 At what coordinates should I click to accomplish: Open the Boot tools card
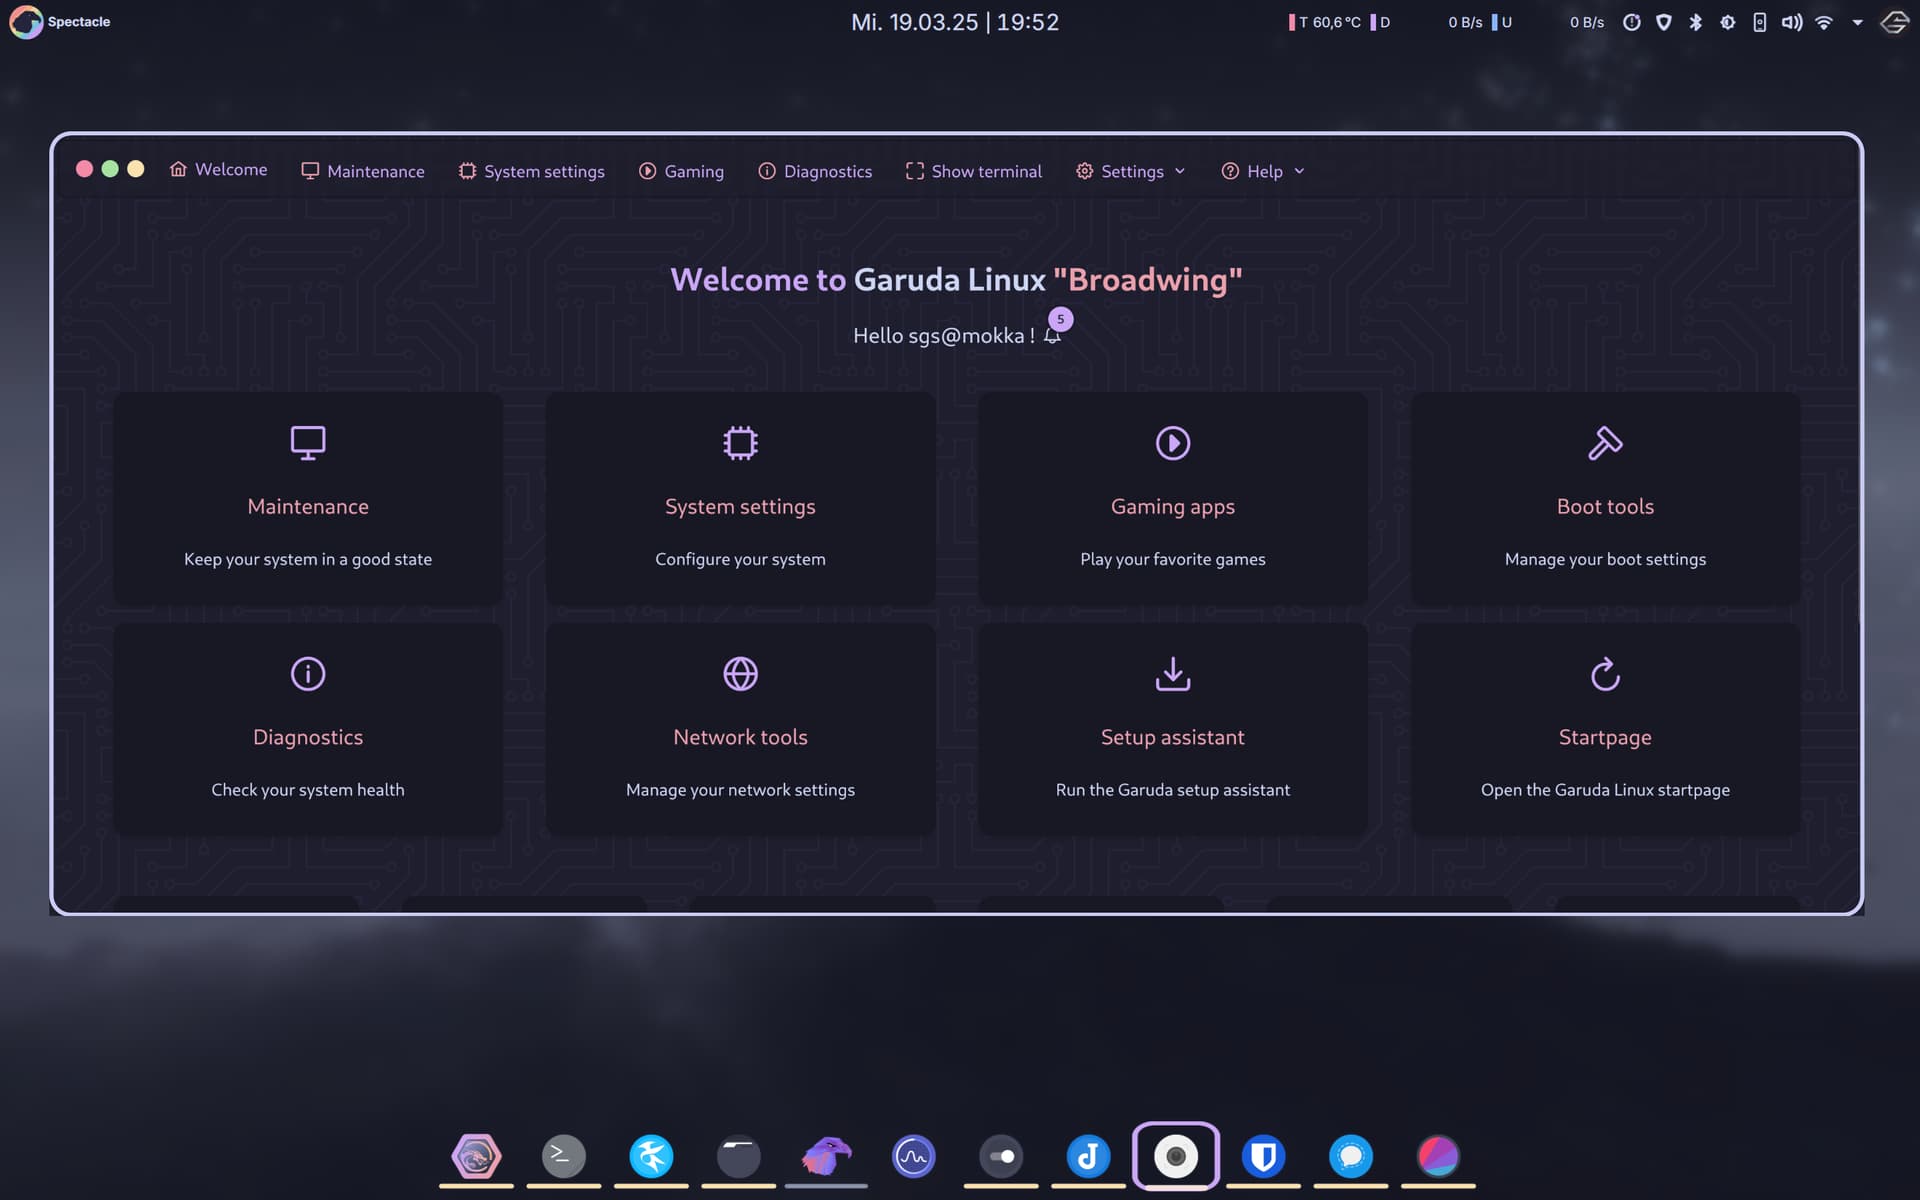[1605, 498]
